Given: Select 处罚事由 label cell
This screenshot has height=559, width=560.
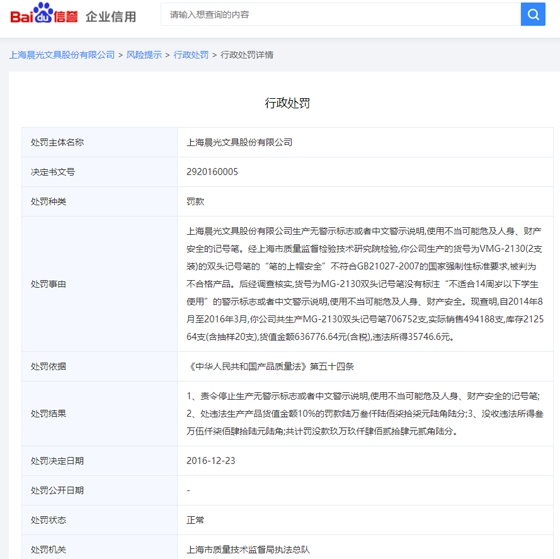Looking at the screenshot, I should [100, 284].
